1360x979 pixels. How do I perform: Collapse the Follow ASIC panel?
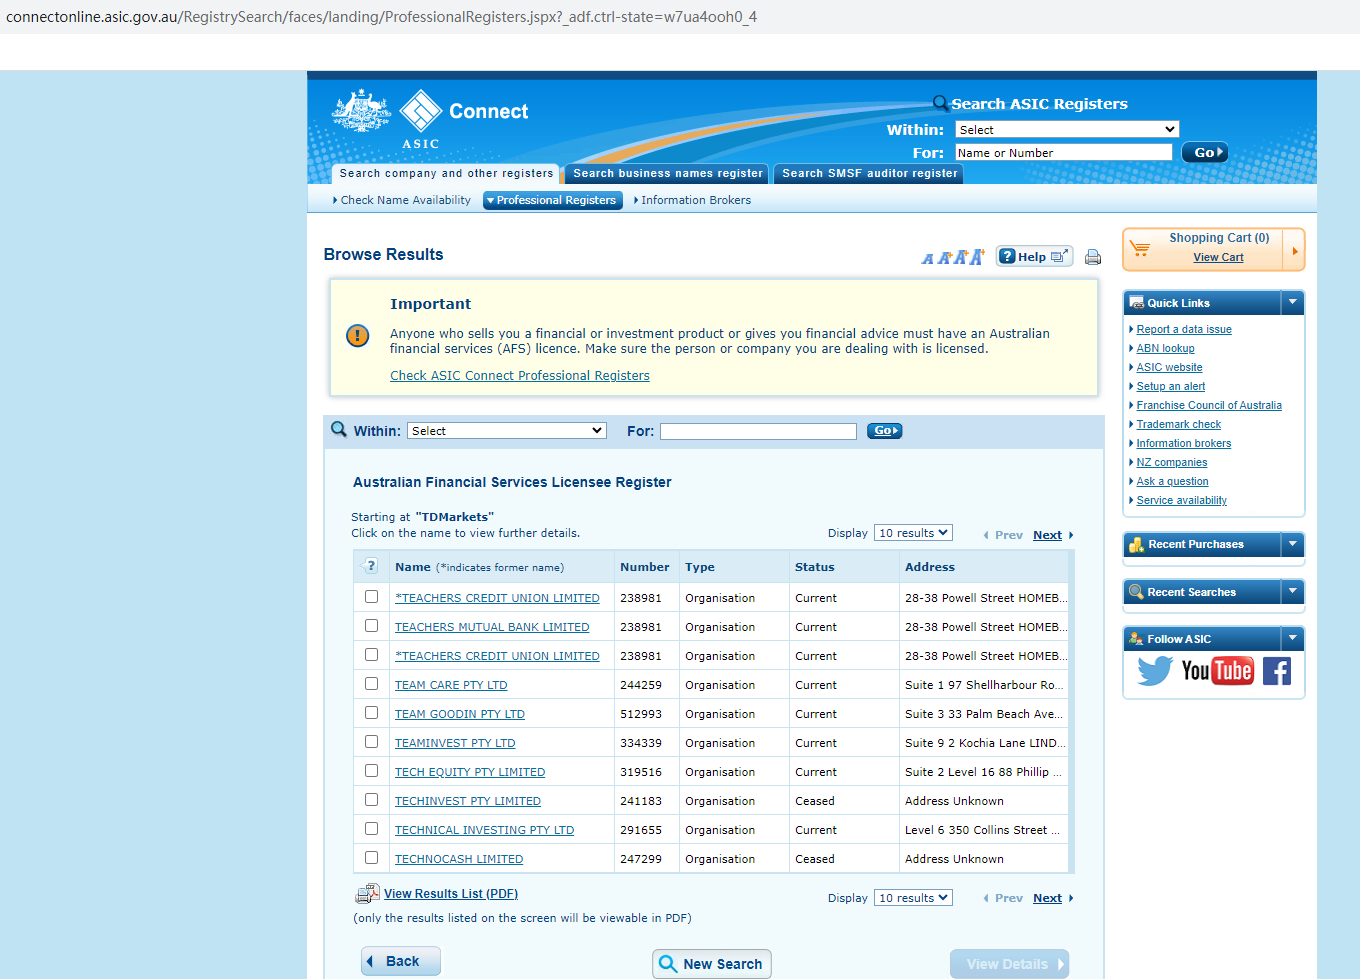point(1293,638)
